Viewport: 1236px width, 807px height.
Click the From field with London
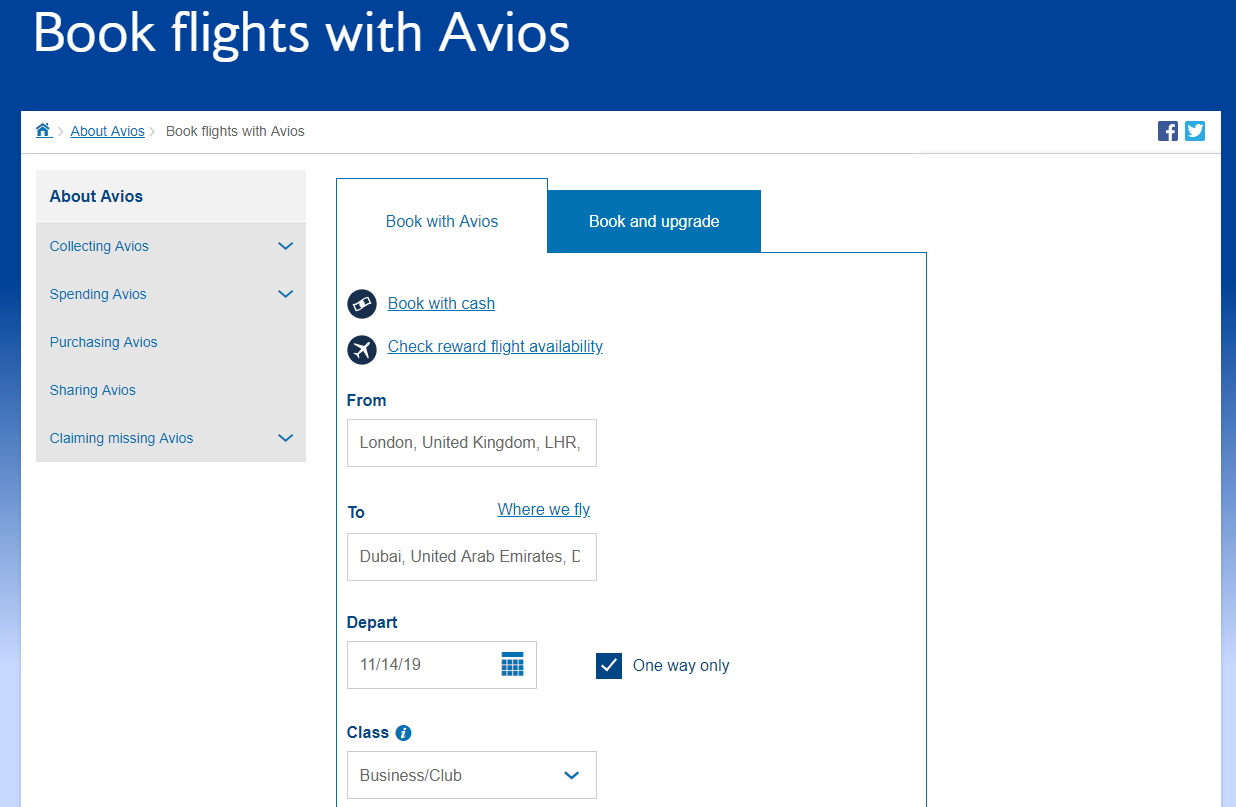472,443
